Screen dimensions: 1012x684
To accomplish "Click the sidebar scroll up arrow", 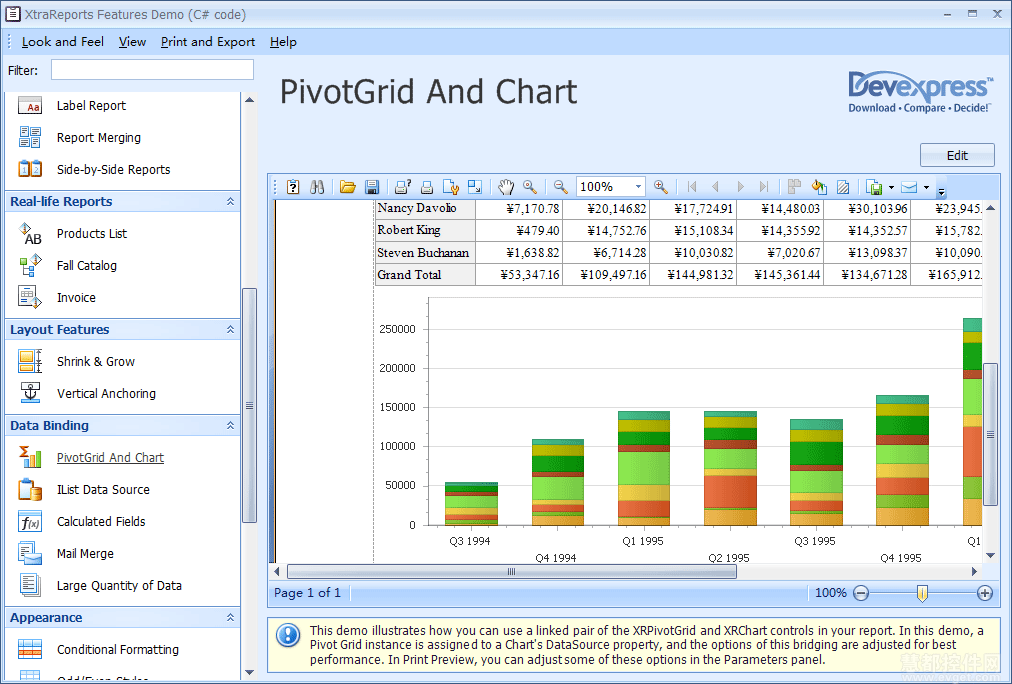I will [249, 100].
